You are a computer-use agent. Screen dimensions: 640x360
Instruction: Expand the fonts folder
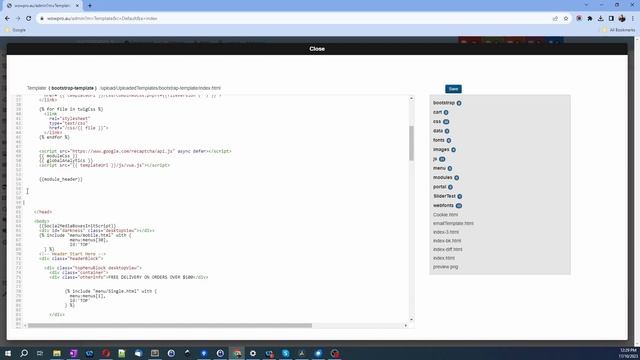[439, 140]
